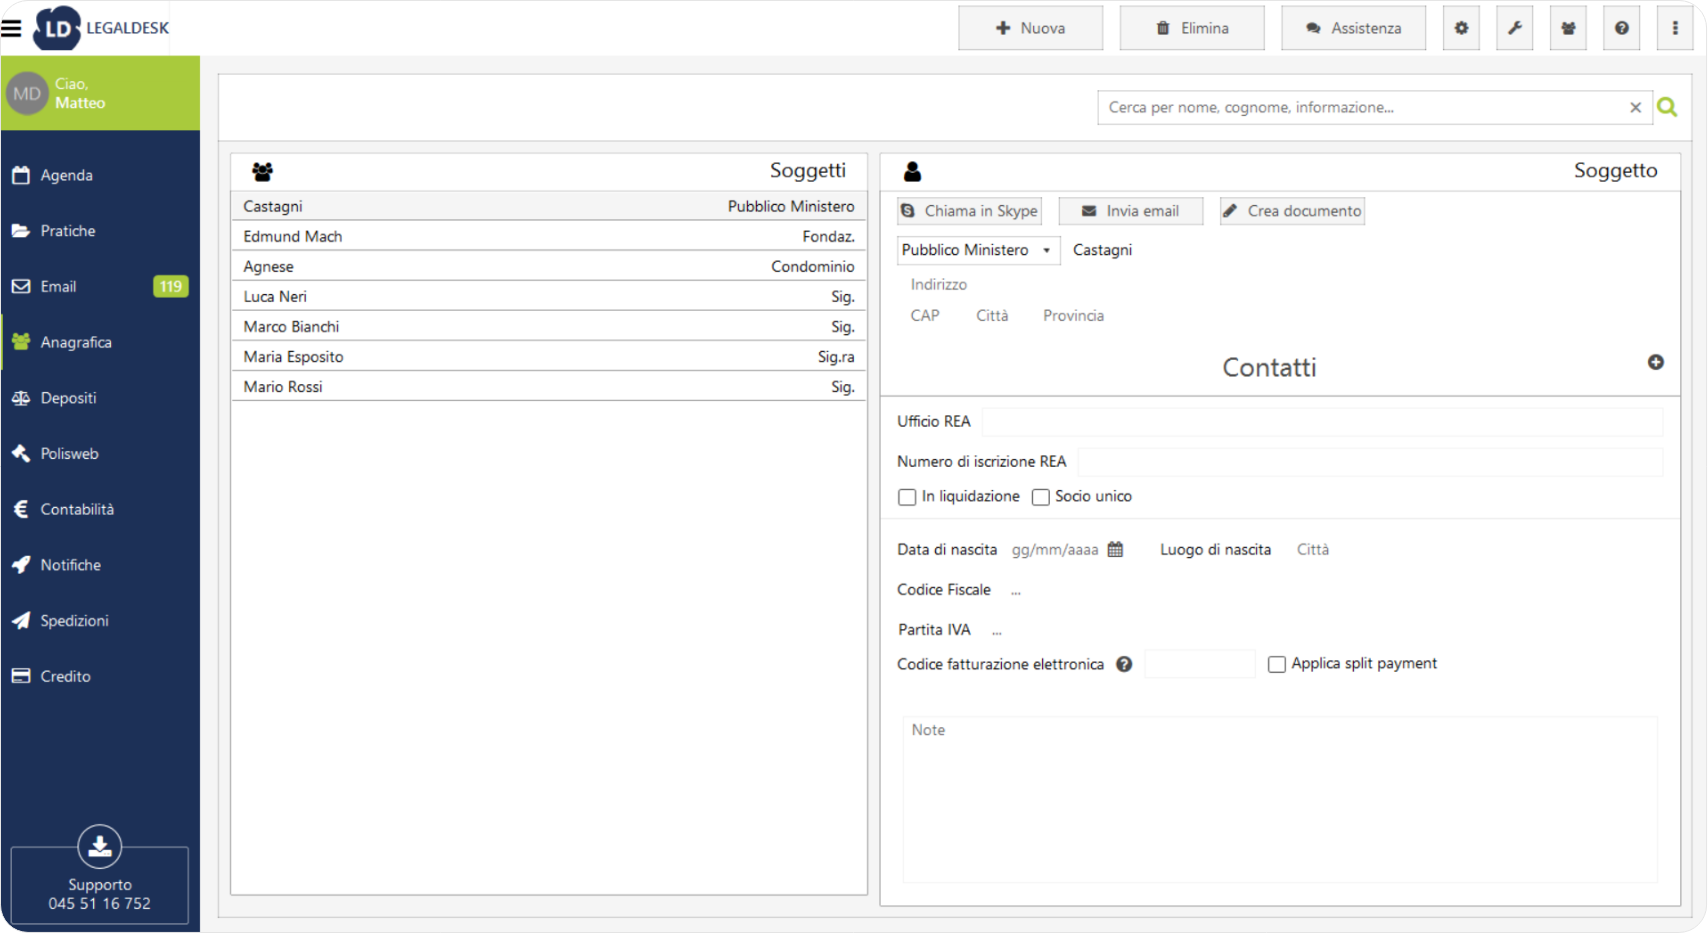Enable the In liquidazione checkbox
1708x933 pixels.
[x=907, y=497]
